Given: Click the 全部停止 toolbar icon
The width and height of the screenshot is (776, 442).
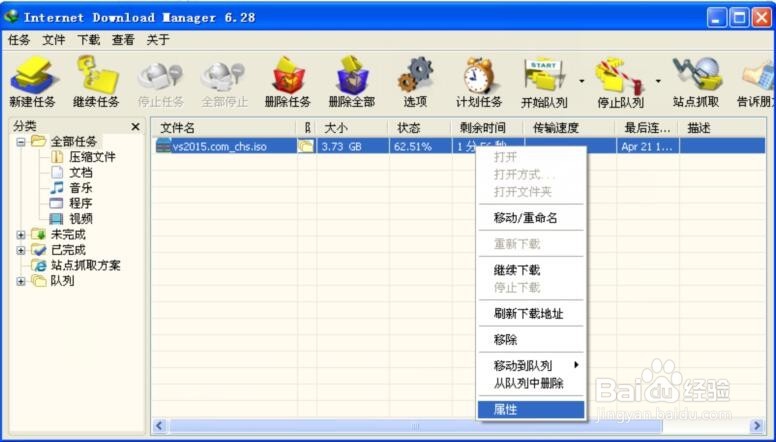Looking at the screenshot, I should click(x=224, y=77).
